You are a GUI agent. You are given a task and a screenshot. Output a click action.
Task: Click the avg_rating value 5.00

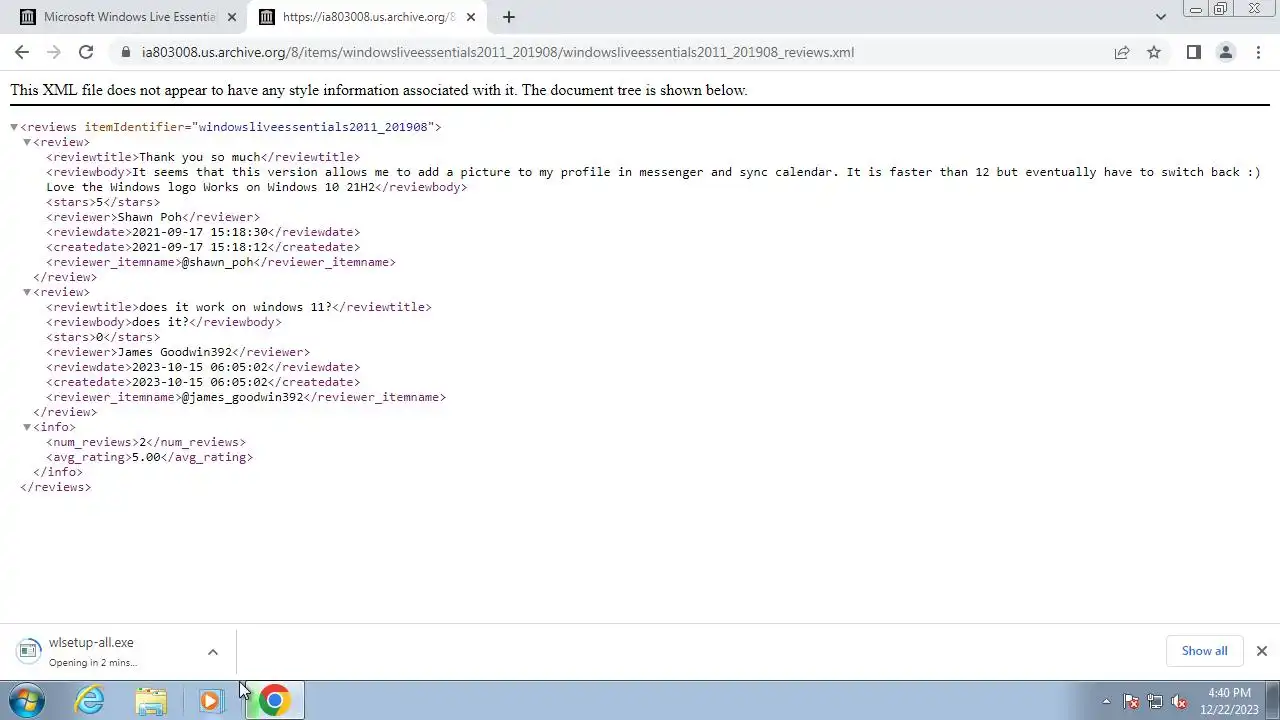tap(146, 457)
